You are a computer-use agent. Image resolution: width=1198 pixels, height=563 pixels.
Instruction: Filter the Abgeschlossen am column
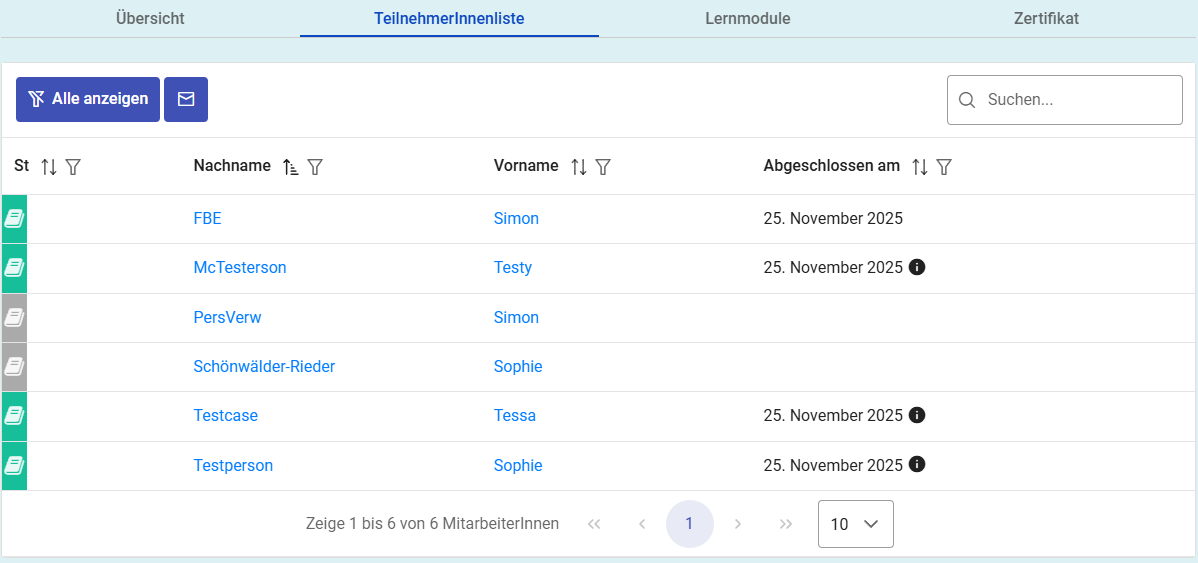(x=944, y=167)
